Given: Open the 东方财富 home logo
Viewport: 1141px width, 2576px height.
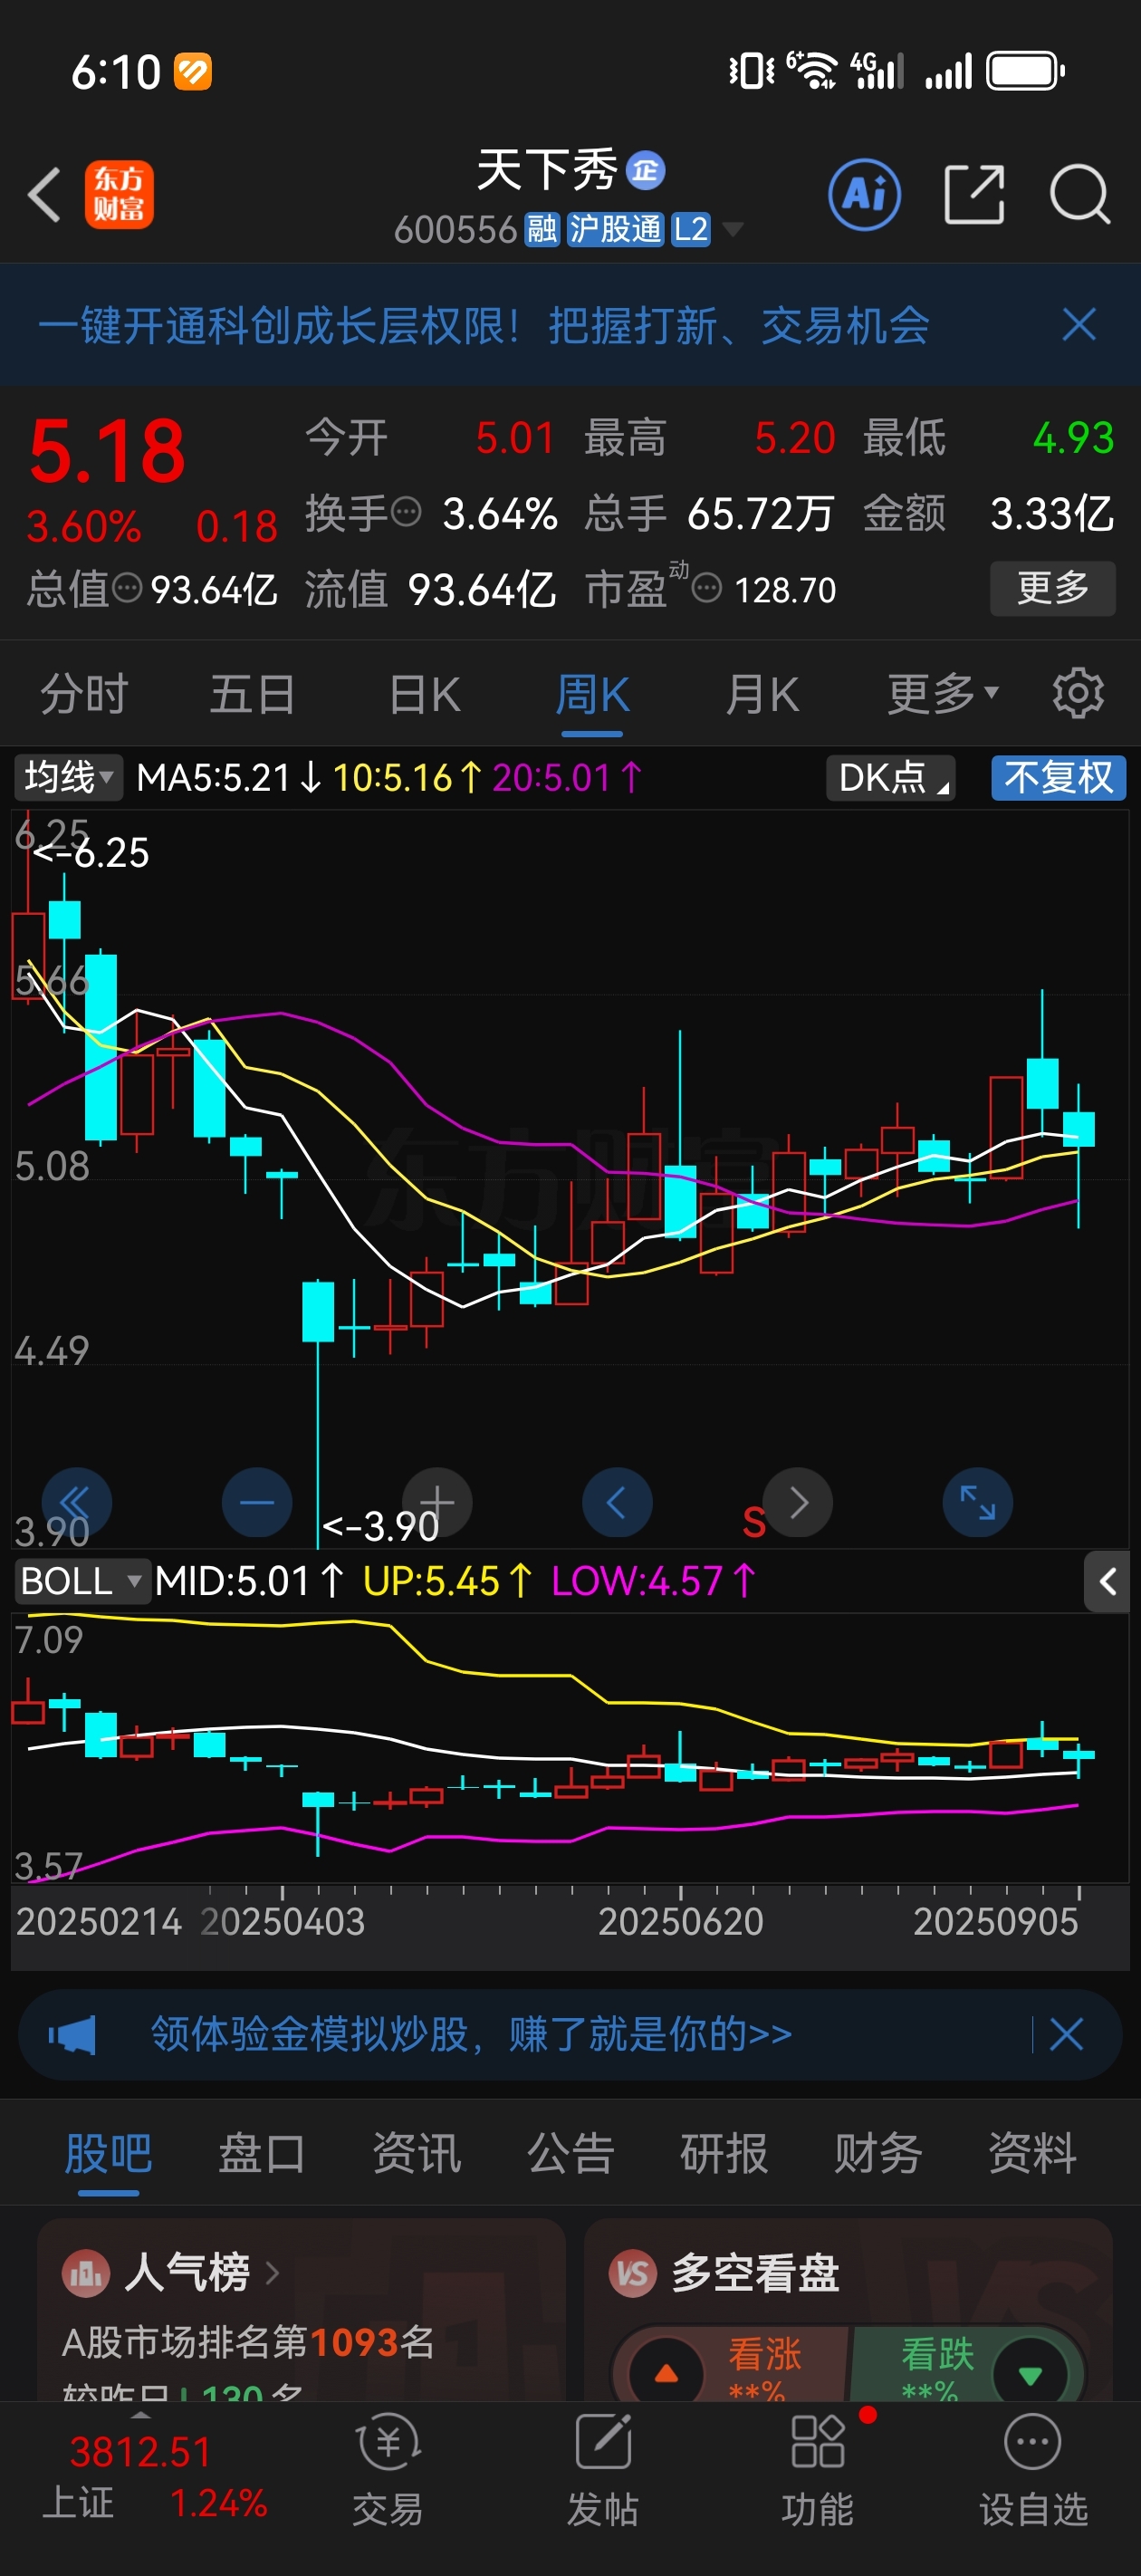Looking at the screenshot, I should 119,194.
